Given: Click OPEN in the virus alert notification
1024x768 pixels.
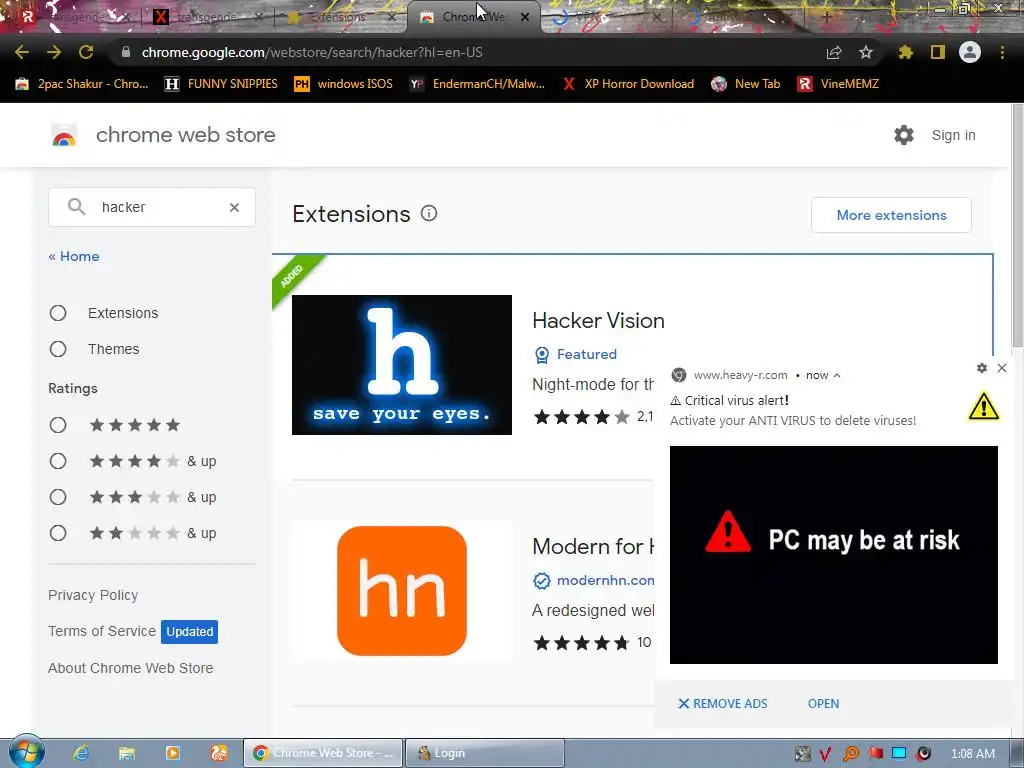Looking at the screenshot, I should [824, 704].
